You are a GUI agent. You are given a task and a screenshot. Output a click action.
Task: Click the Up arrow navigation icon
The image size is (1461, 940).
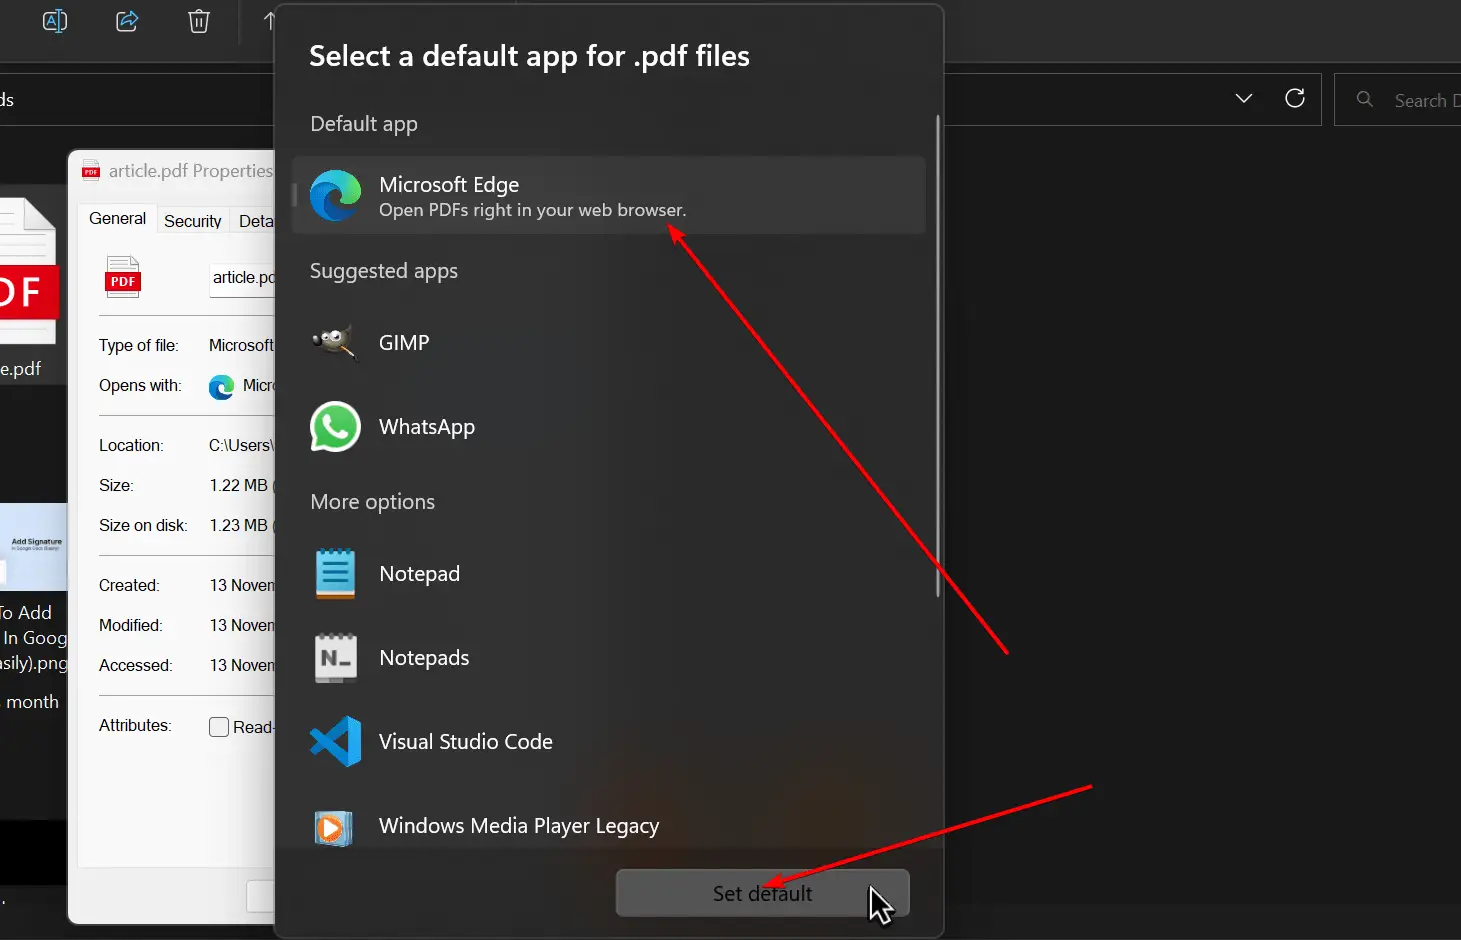(x=268, y=21)
